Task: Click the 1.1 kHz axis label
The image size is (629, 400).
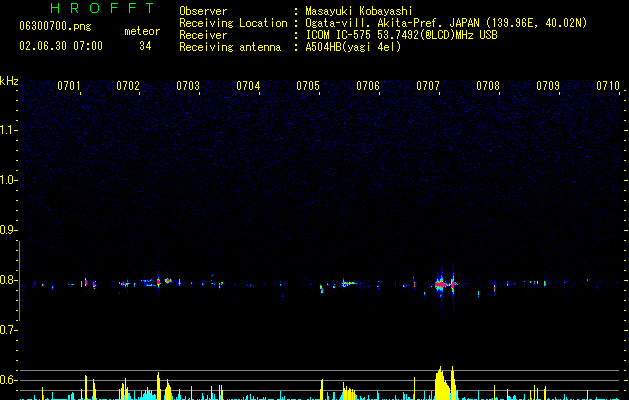Action: (x=8, y=130)
